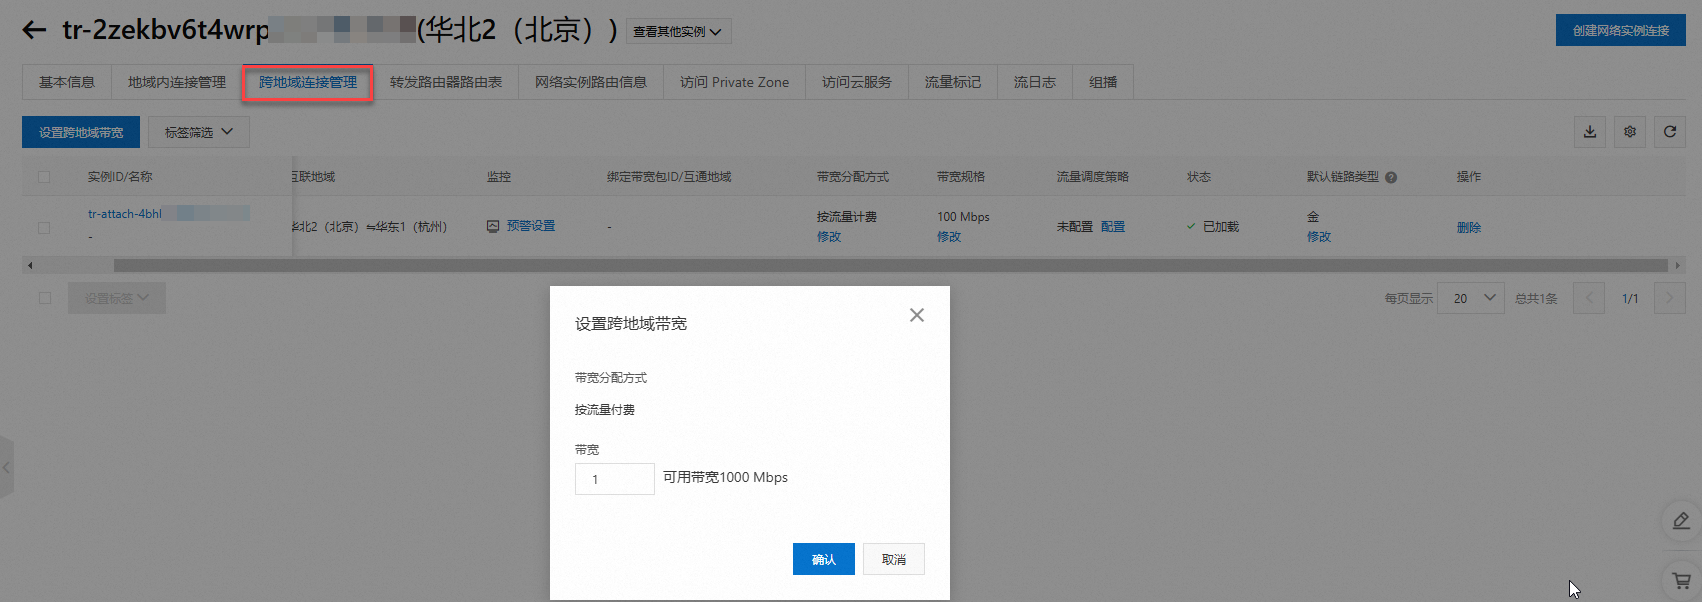Click the scroll-left arrow of horizontal scrollbar
Screen dimensions: 1702x602
point(30,266)
